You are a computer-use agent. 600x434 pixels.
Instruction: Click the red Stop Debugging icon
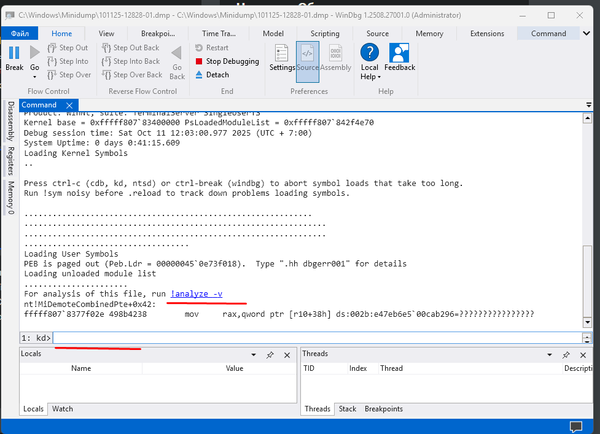(198, 61)
